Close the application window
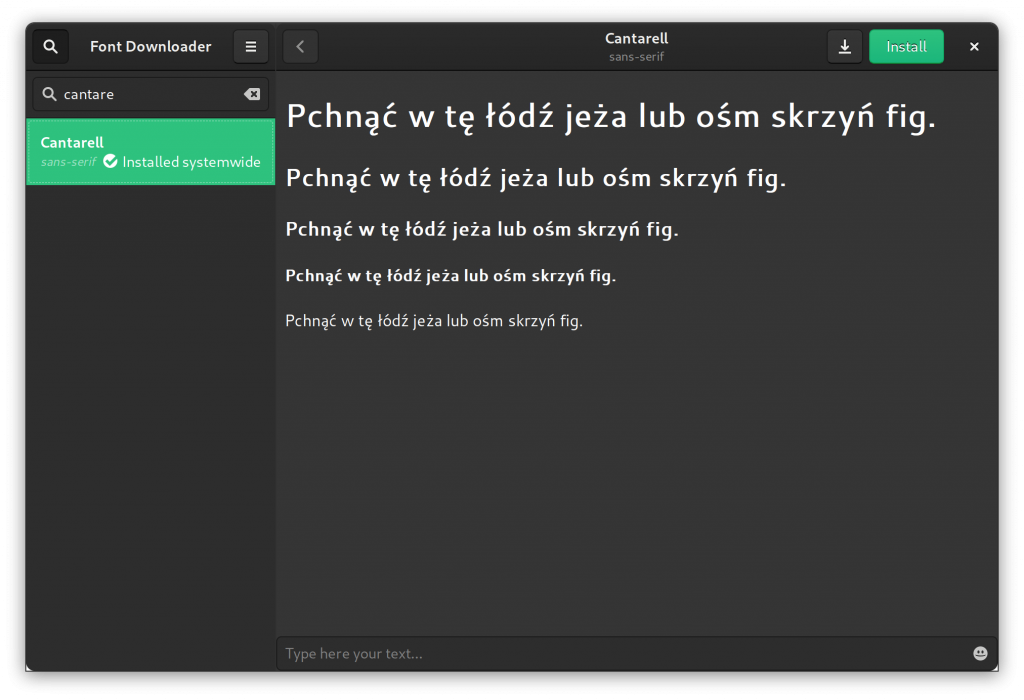The width and height of the screenshot is (1024, 700). (x=973, y=46)
